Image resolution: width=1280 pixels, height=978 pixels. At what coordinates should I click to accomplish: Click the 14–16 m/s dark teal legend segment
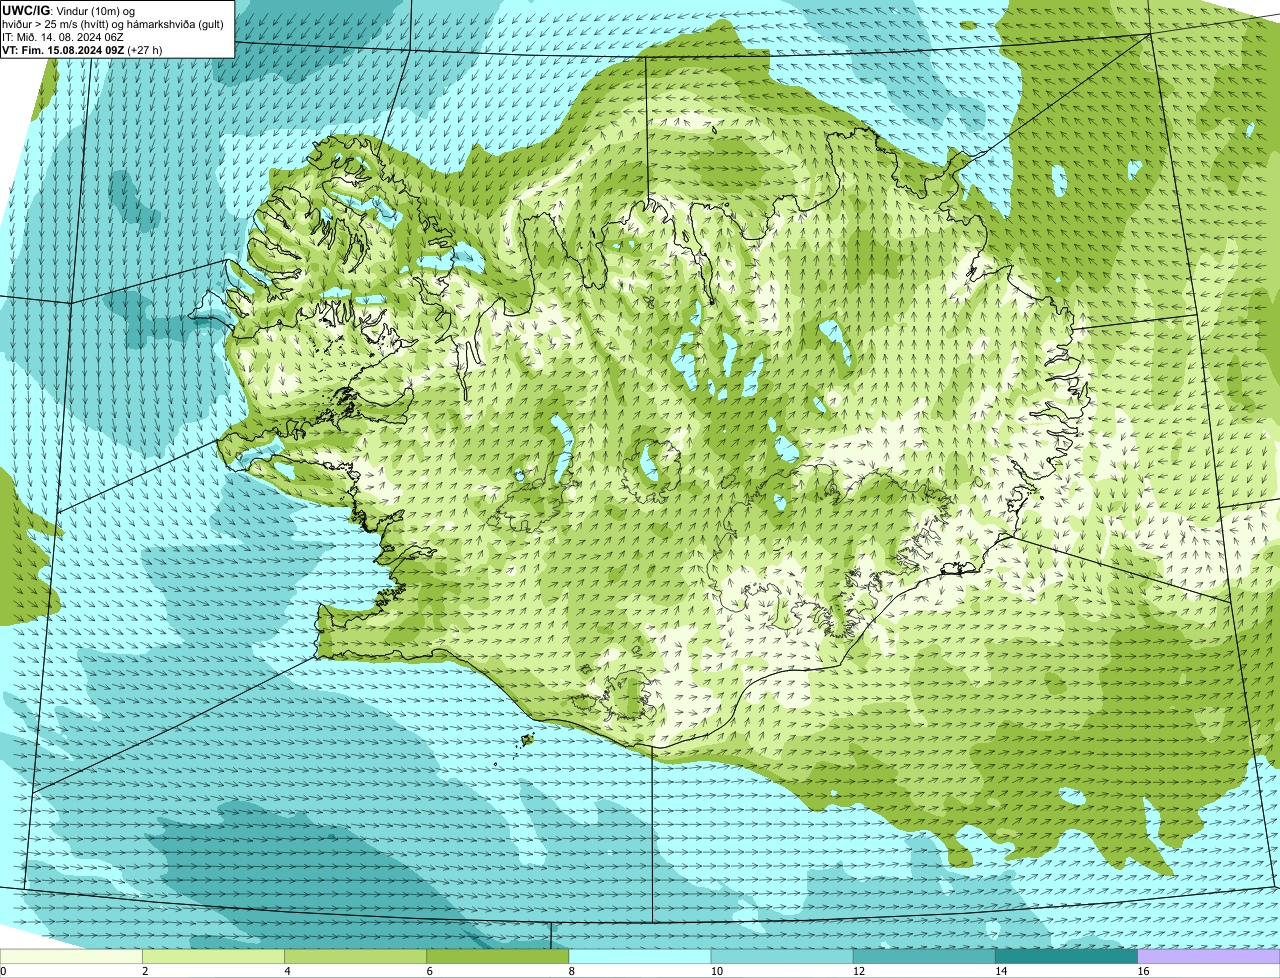[x=1067, y=957]
